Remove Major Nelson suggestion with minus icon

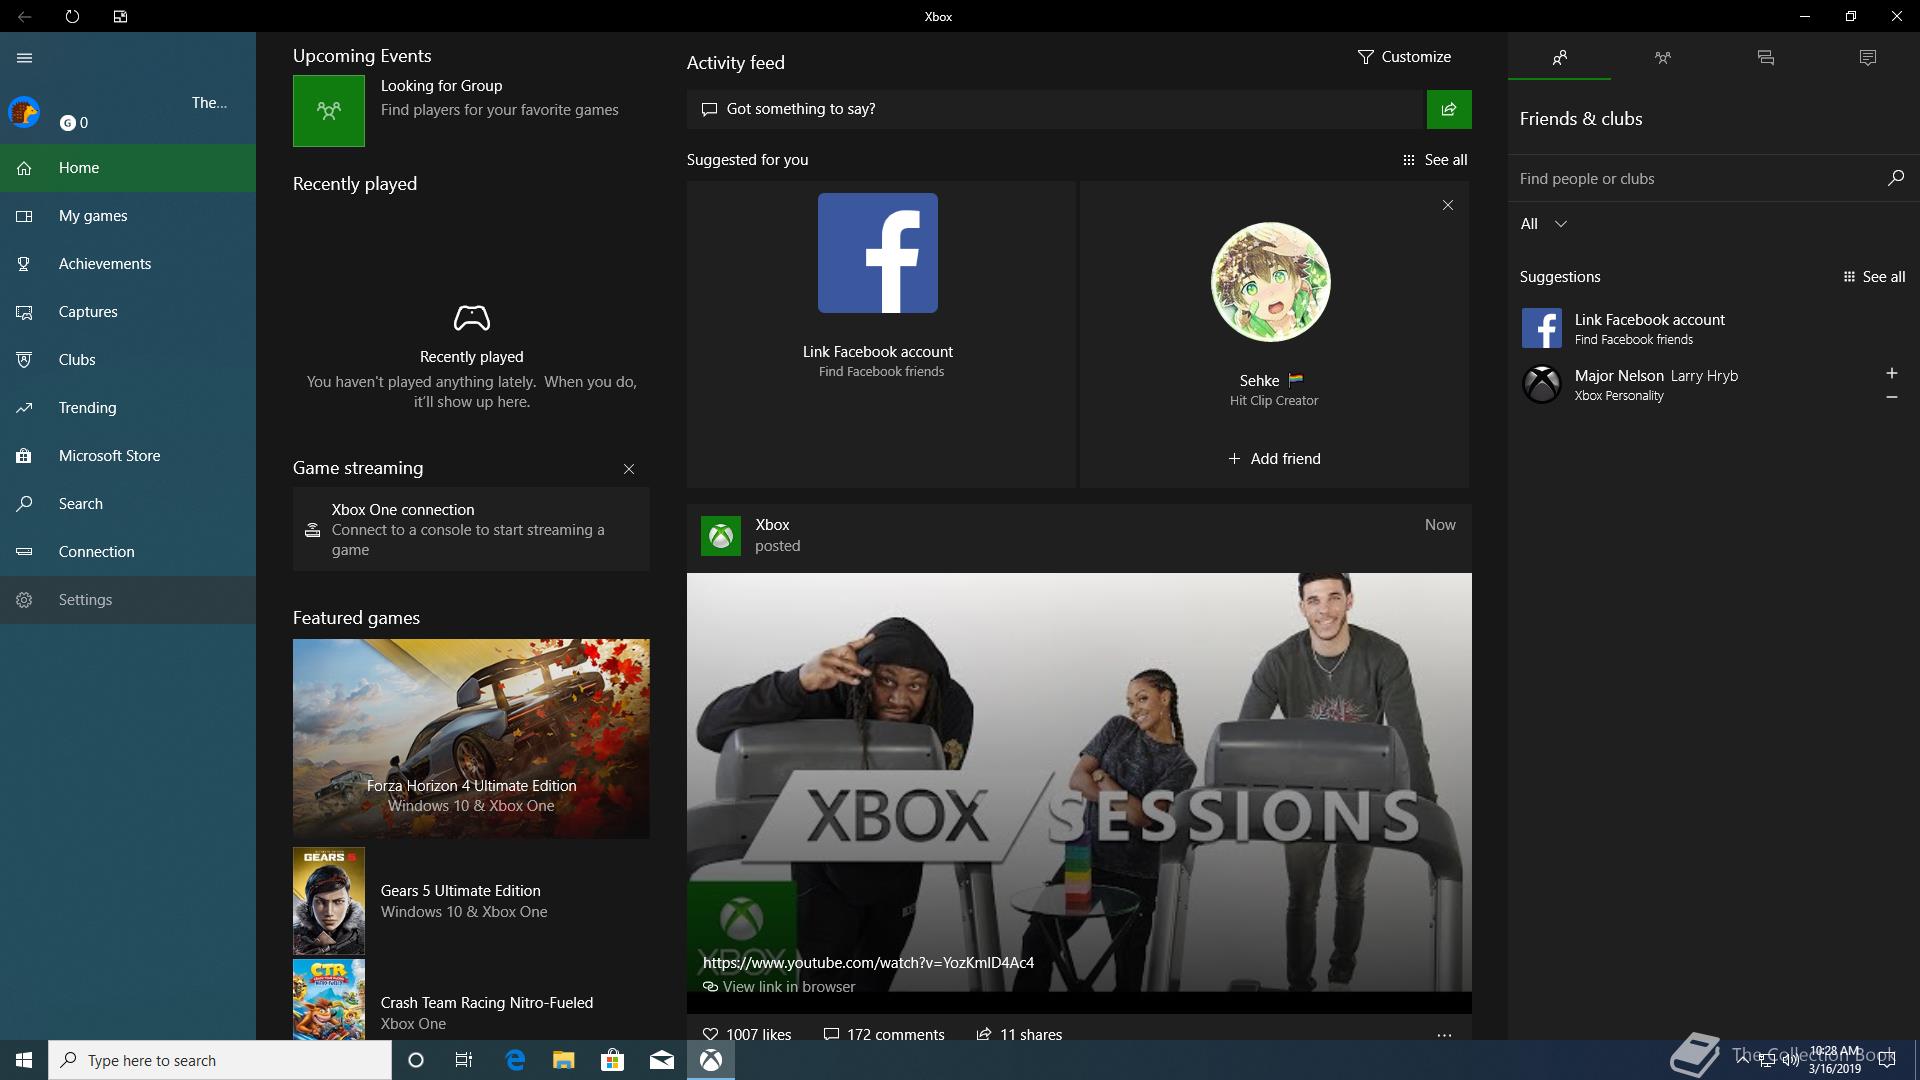coord(1891,397)
